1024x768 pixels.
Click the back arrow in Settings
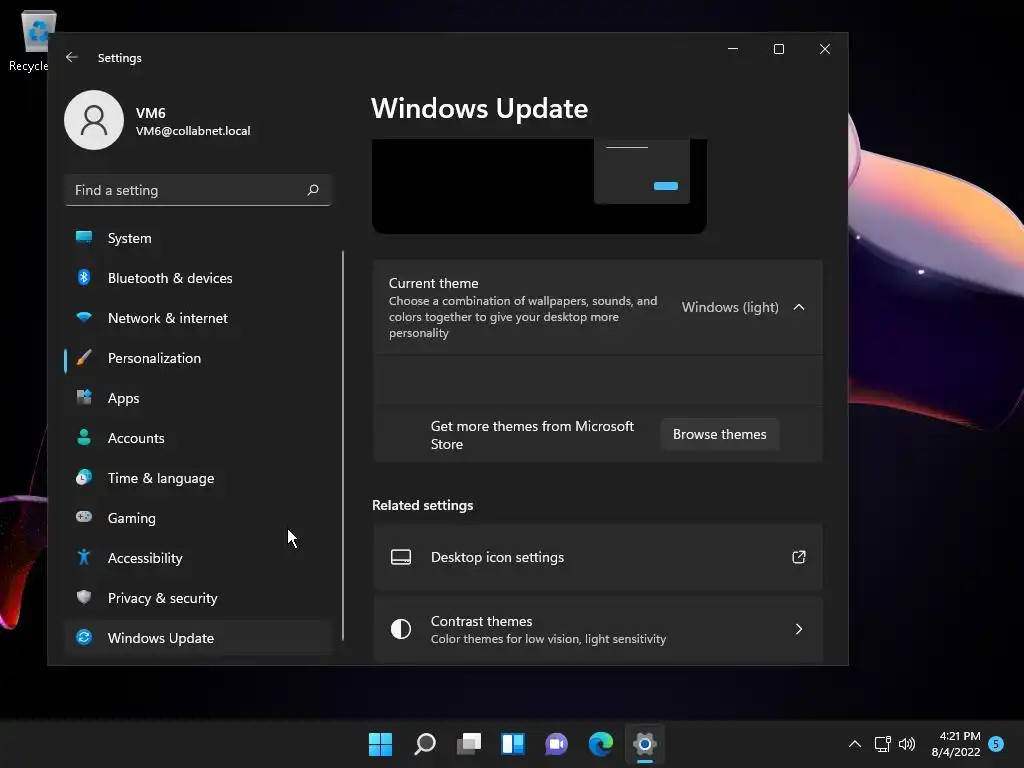(x=72, y=57)
